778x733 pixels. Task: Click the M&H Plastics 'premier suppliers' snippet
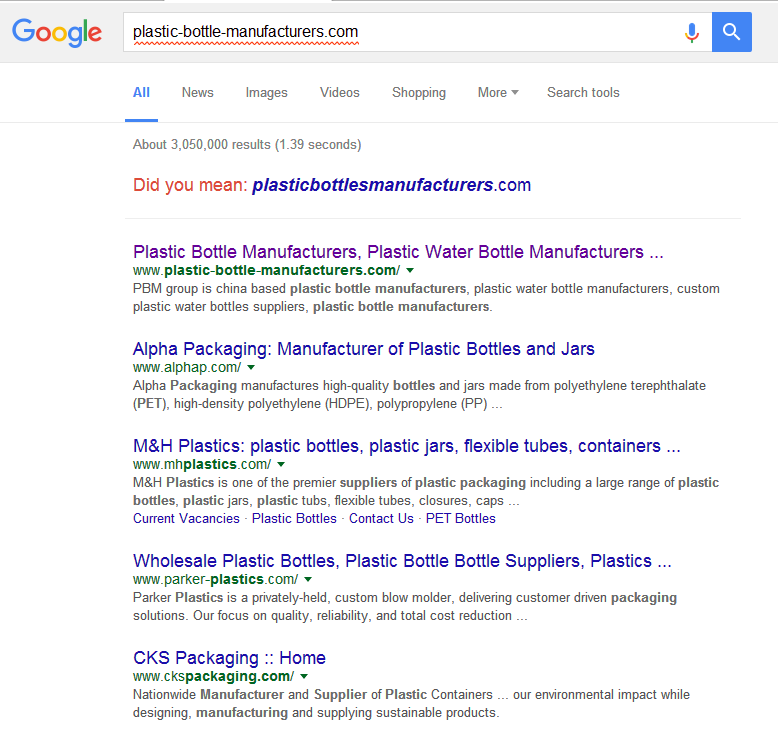[x=426, y=491]
